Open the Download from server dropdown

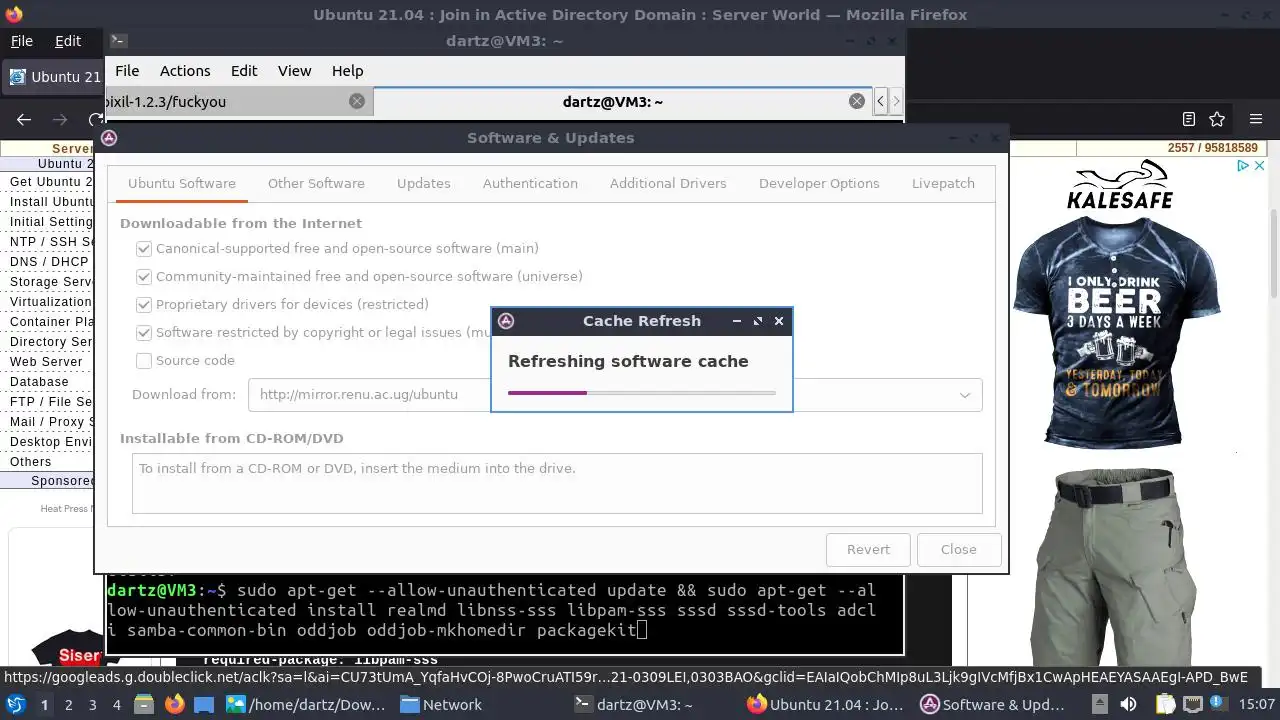[x=615, y=394]
